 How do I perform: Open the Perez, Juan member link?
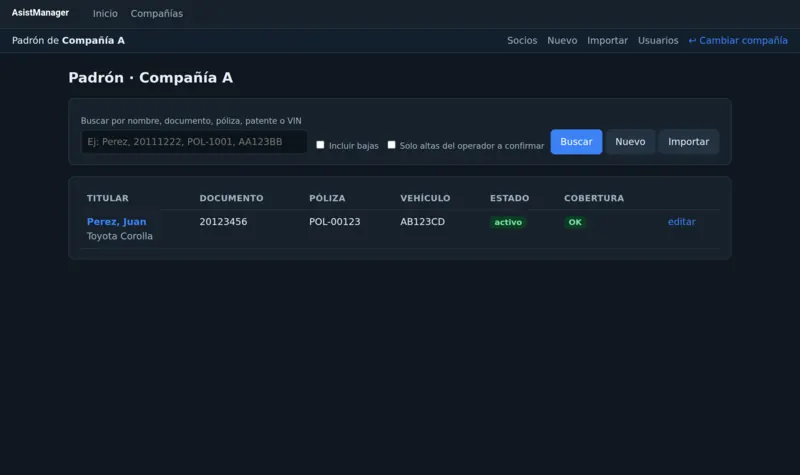116,221
